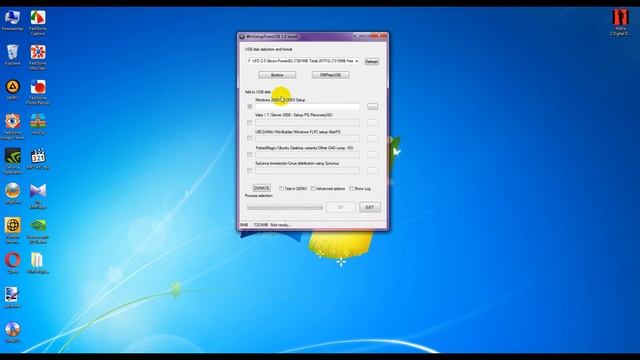
Task: Click the 'Not ready...' status bar text
Action: [281, 225]
